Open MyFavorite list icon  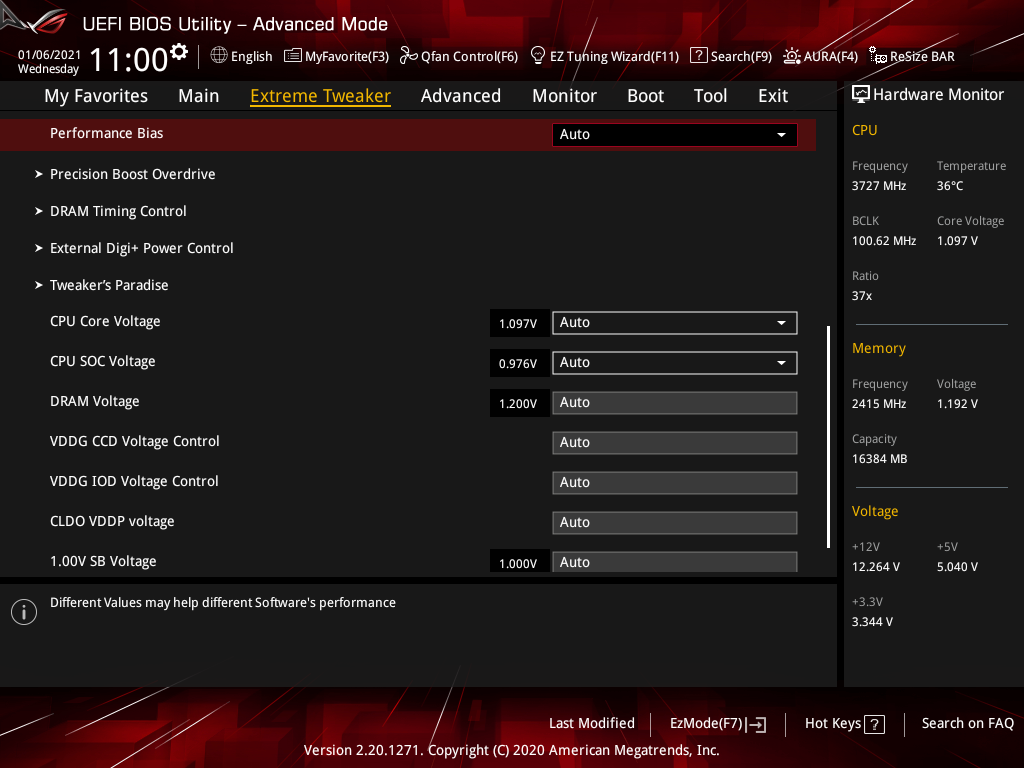(x=293, y=56)
